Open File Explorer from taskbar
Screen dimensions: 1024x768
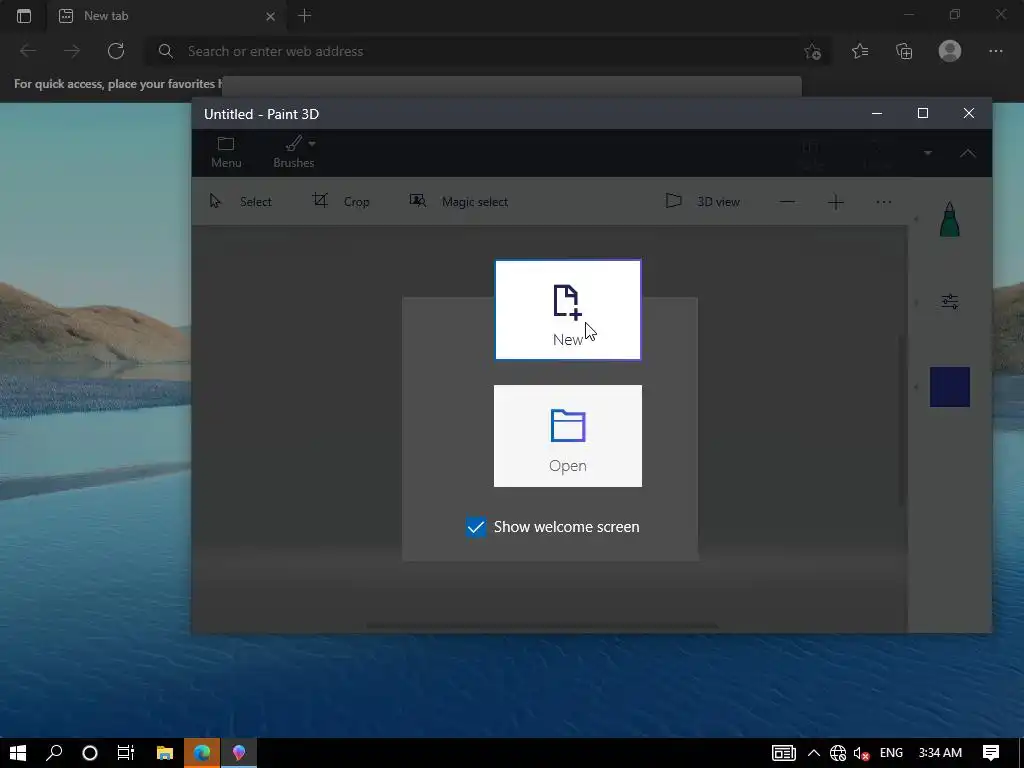pos(165,753)
